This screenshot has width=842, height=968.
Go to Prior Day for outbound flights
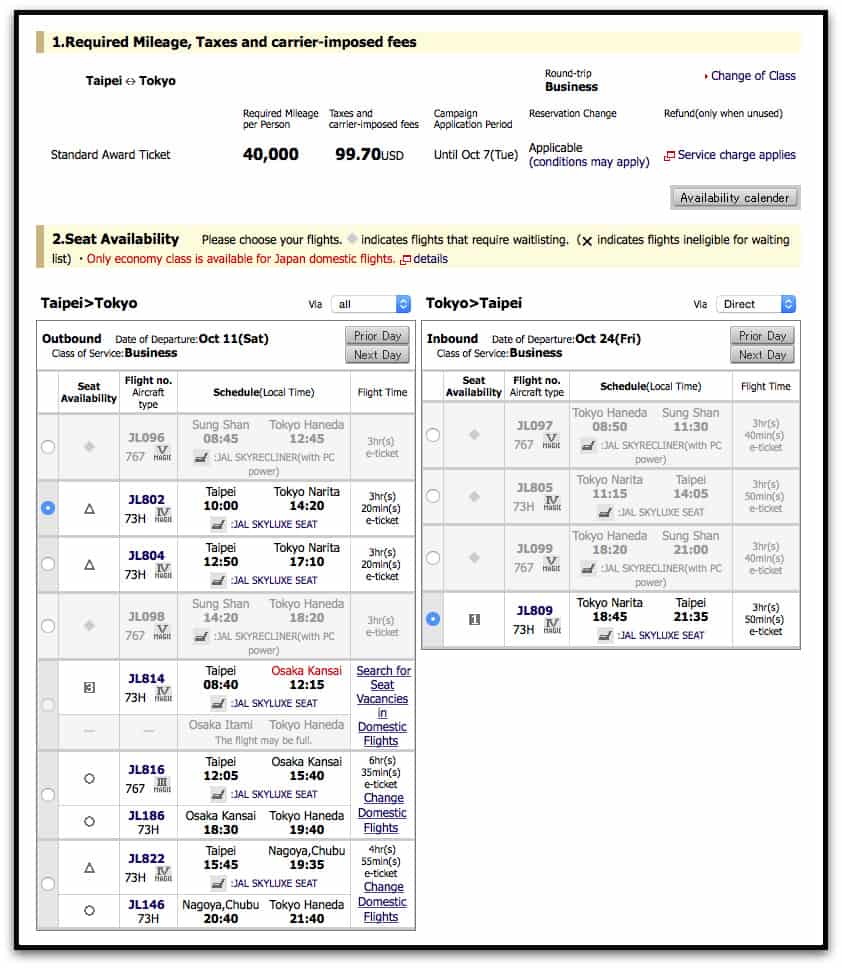coord(377,336)
